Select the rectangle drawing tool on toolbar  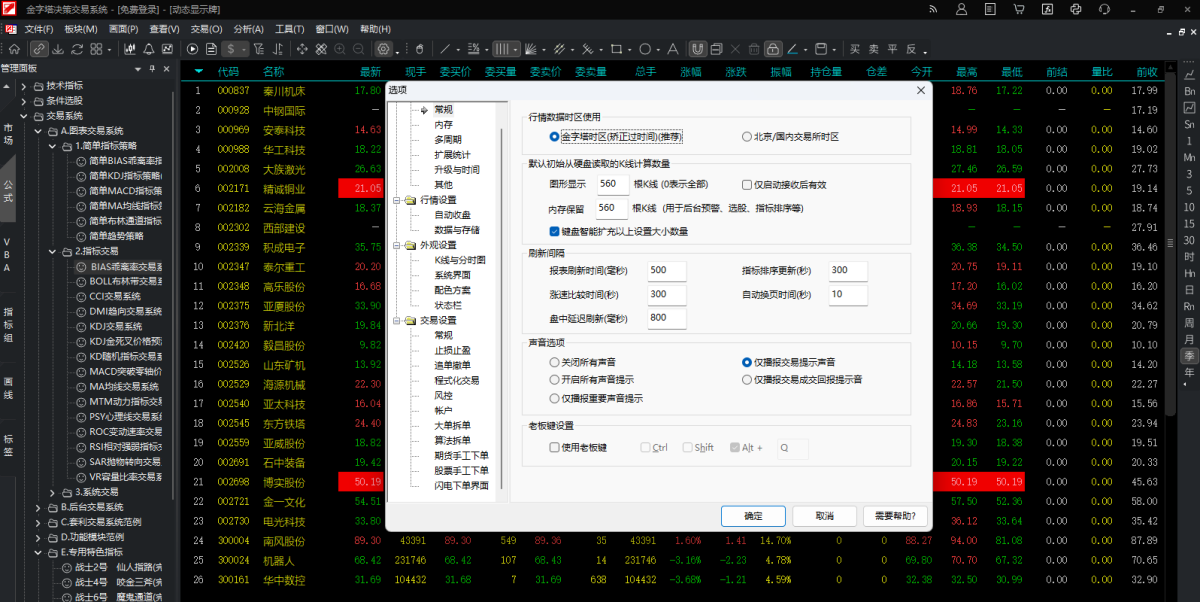619,47
